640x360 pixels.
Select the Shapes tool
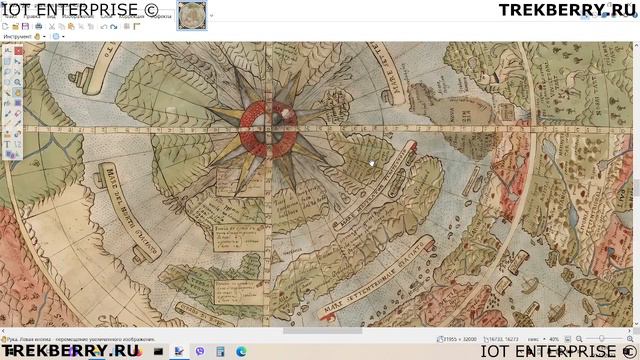tap(10, 154)
